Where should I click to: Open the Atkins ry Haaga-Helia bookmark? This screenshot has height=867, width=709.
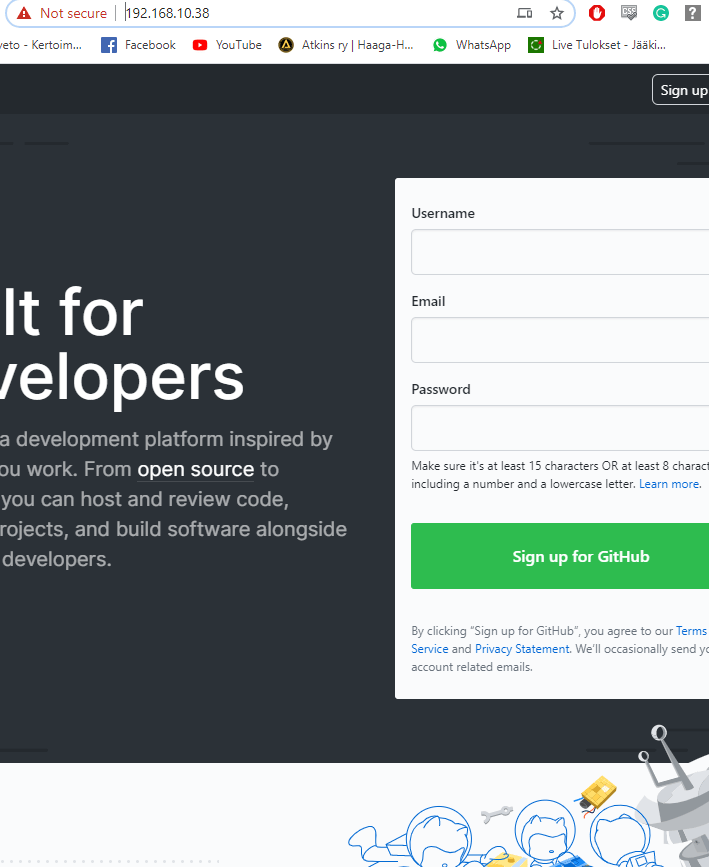(346, 45)
